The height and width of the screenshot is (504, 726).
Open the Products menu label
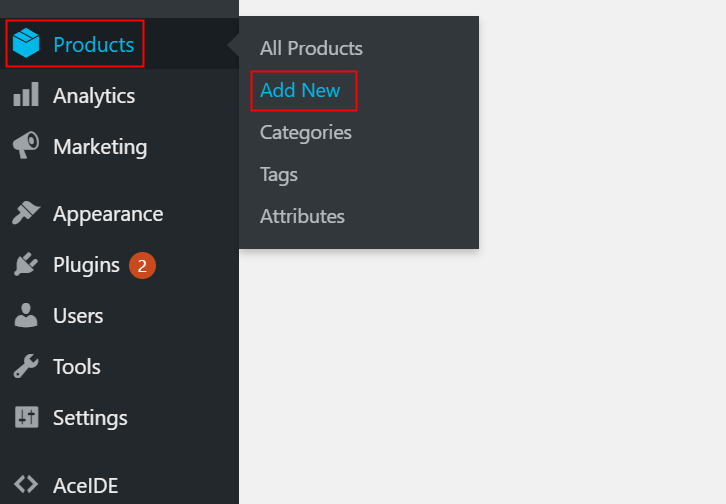(93, 45)
